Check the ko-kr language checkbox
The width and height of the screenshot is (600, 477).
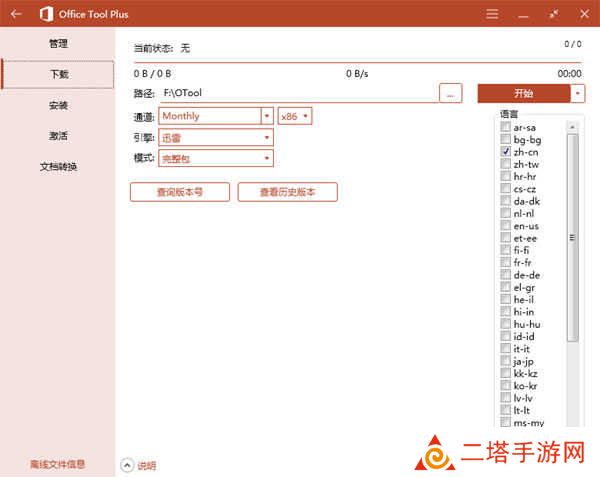[505, 385]
